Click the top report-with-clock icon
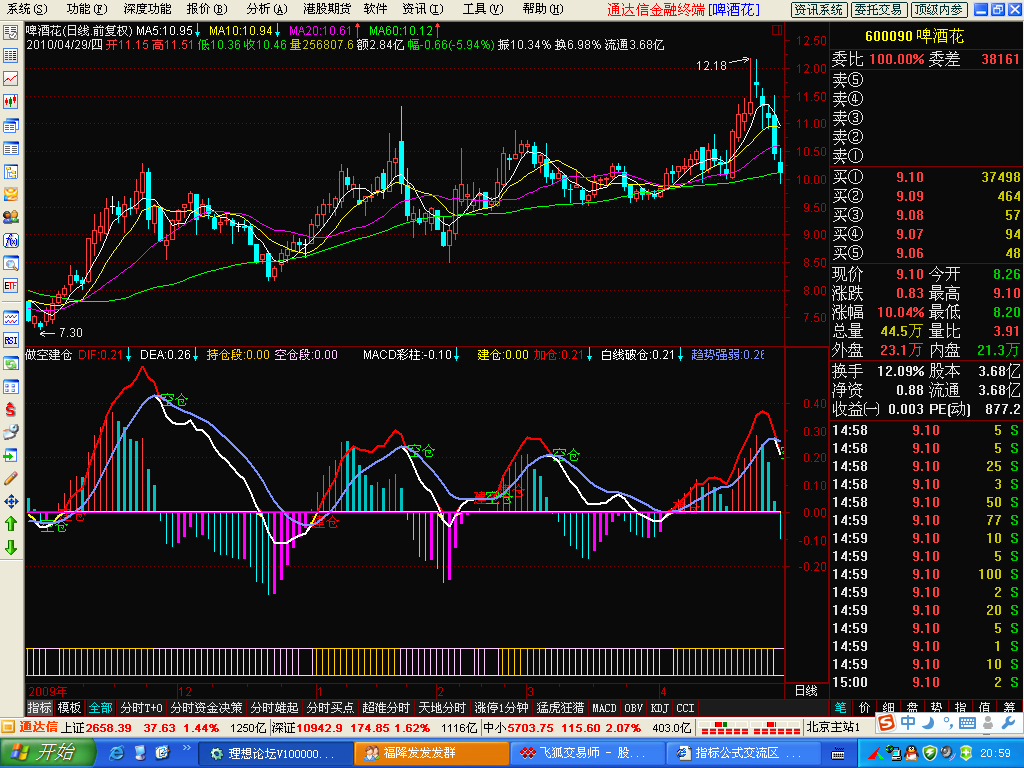Screen dimensions: 1024x768 [10, 32]
